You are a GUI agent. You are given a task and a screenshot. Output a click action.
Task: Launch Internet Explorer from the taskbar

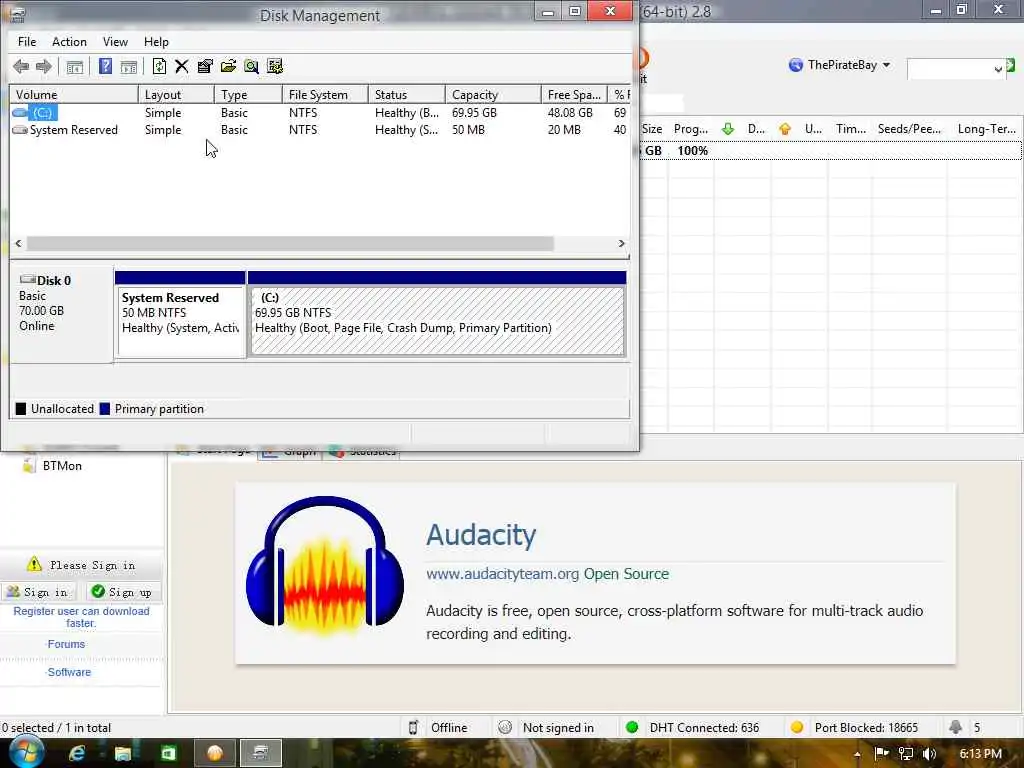(77, 754)
